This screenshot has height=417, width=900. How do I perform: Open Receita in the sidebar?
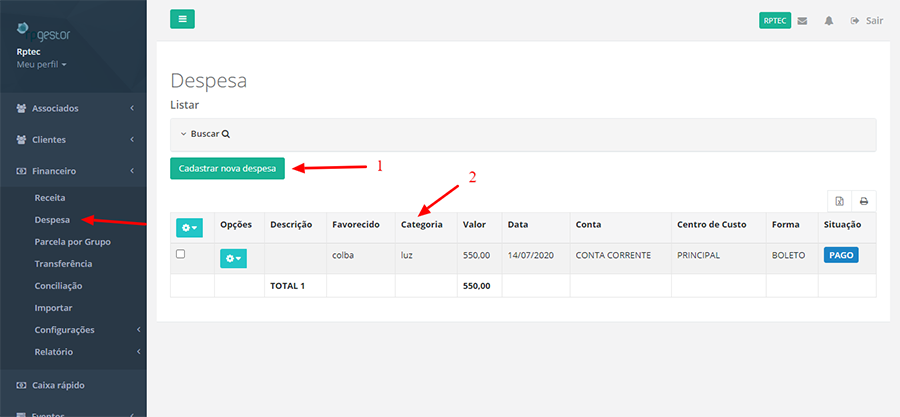coord(49,198)
